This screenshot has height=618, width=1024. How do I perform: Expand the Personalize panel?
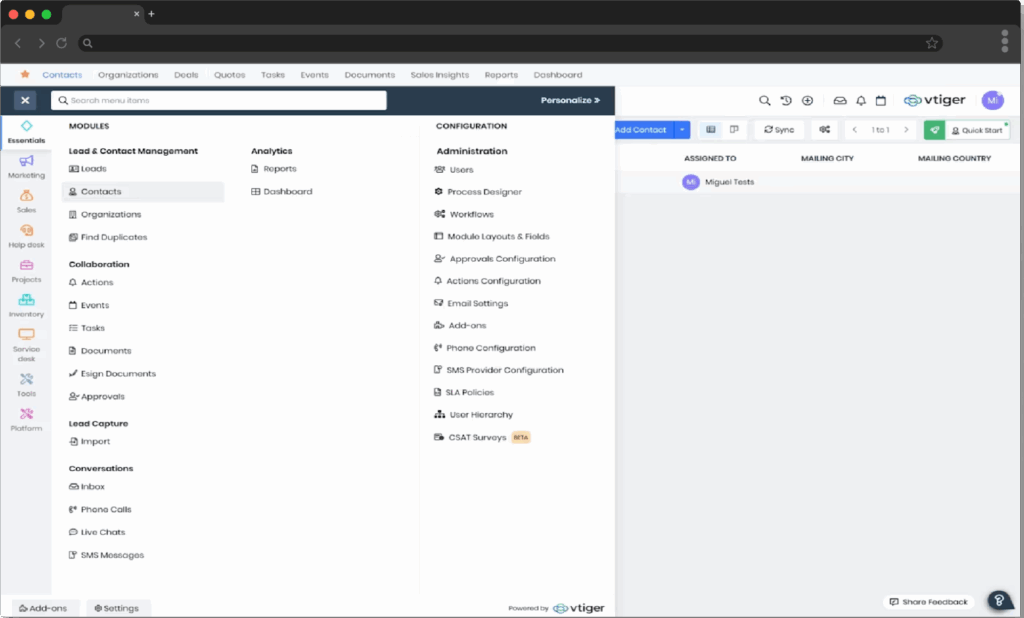pos(570,100)
